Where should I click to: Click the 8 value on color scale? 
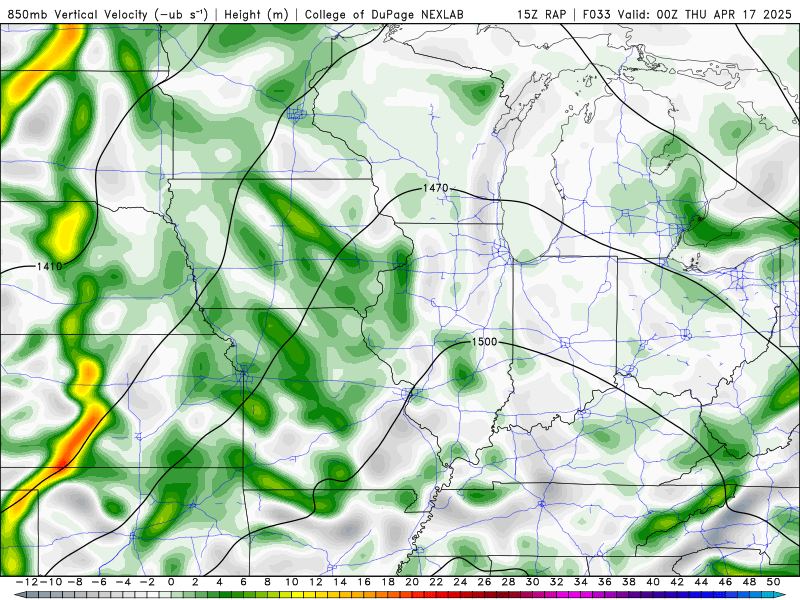click(267, 582)
